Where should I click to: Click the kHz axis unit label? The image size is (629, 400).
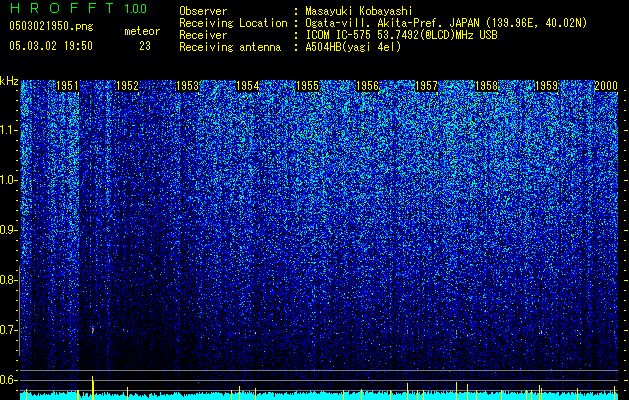point(9,81)
